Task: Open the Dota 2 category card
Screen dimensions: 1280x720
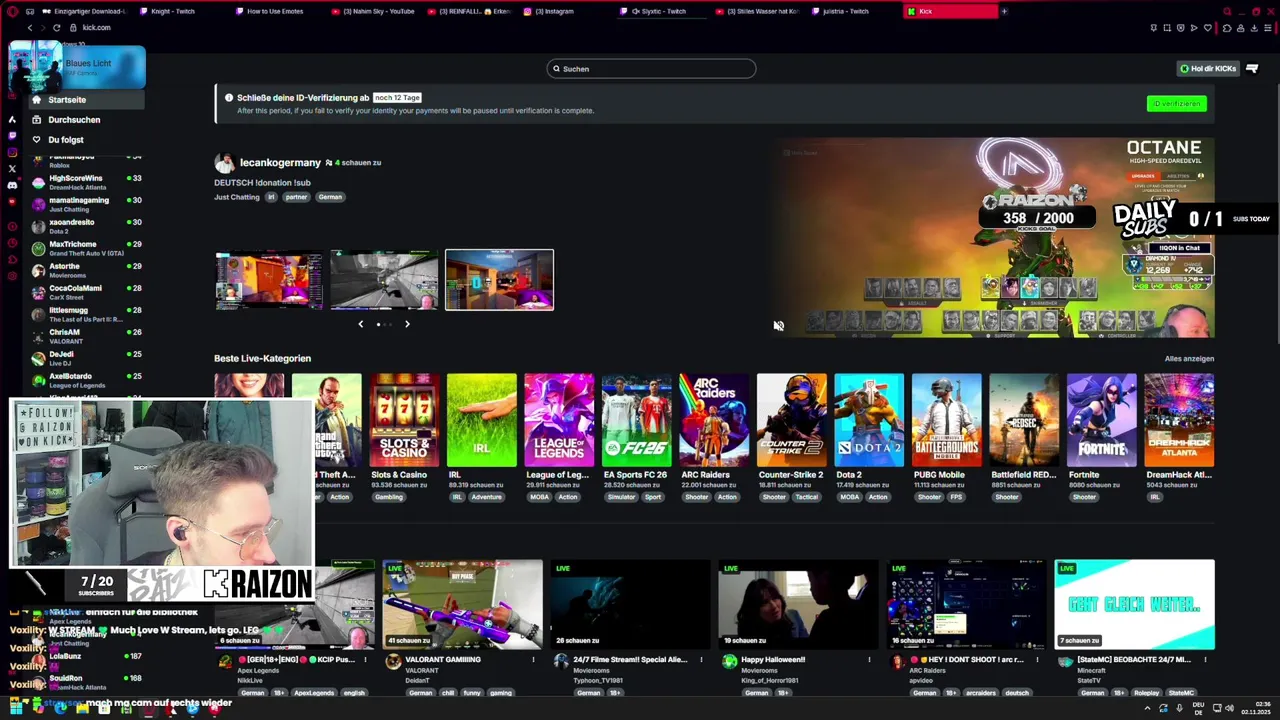Action: click(869, 421)
